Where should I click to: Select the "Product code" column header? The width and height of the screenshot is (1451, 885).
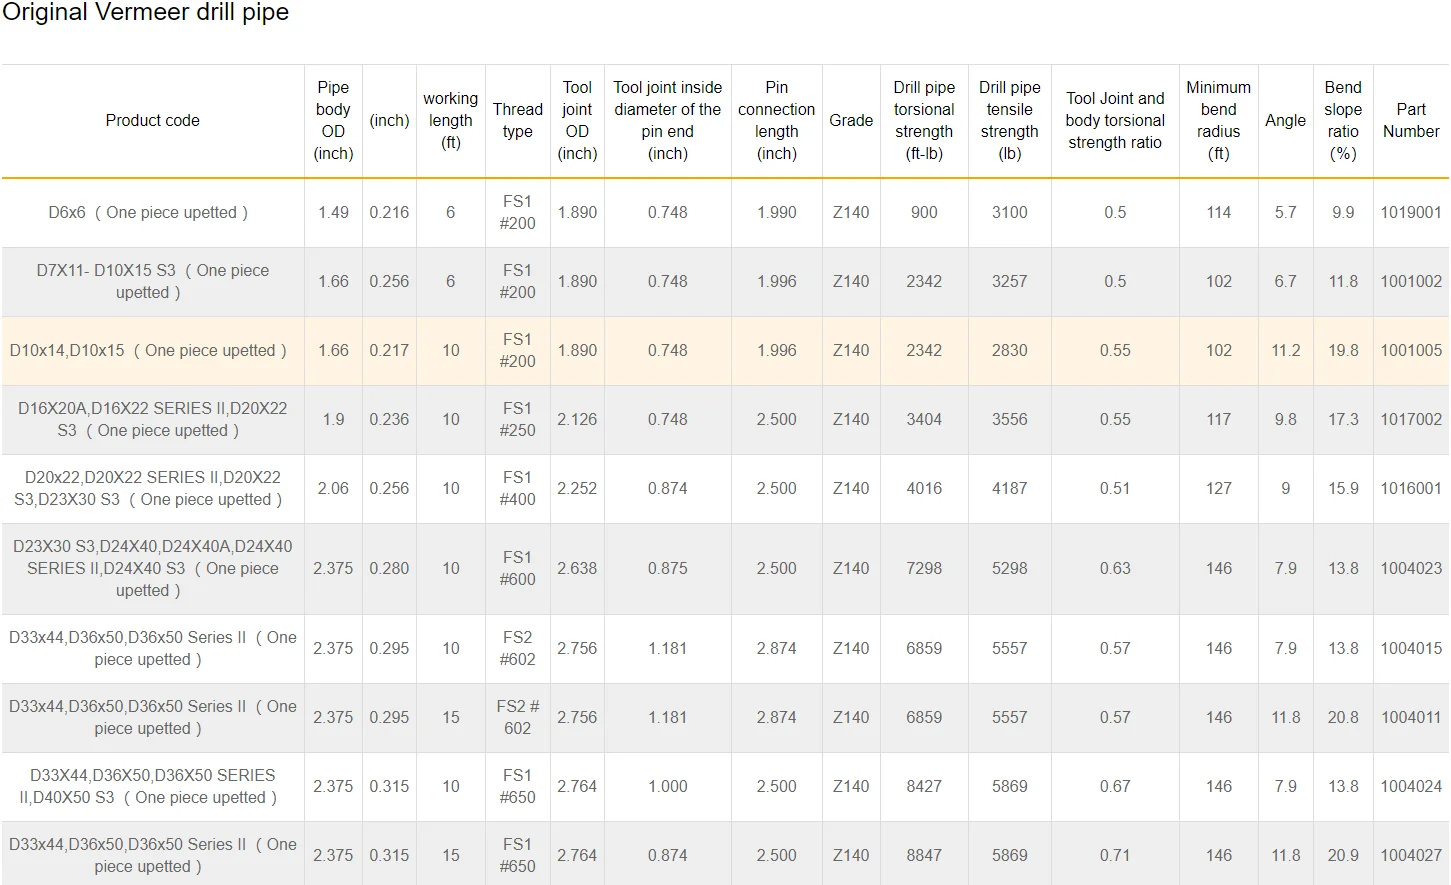click(152, 120)
